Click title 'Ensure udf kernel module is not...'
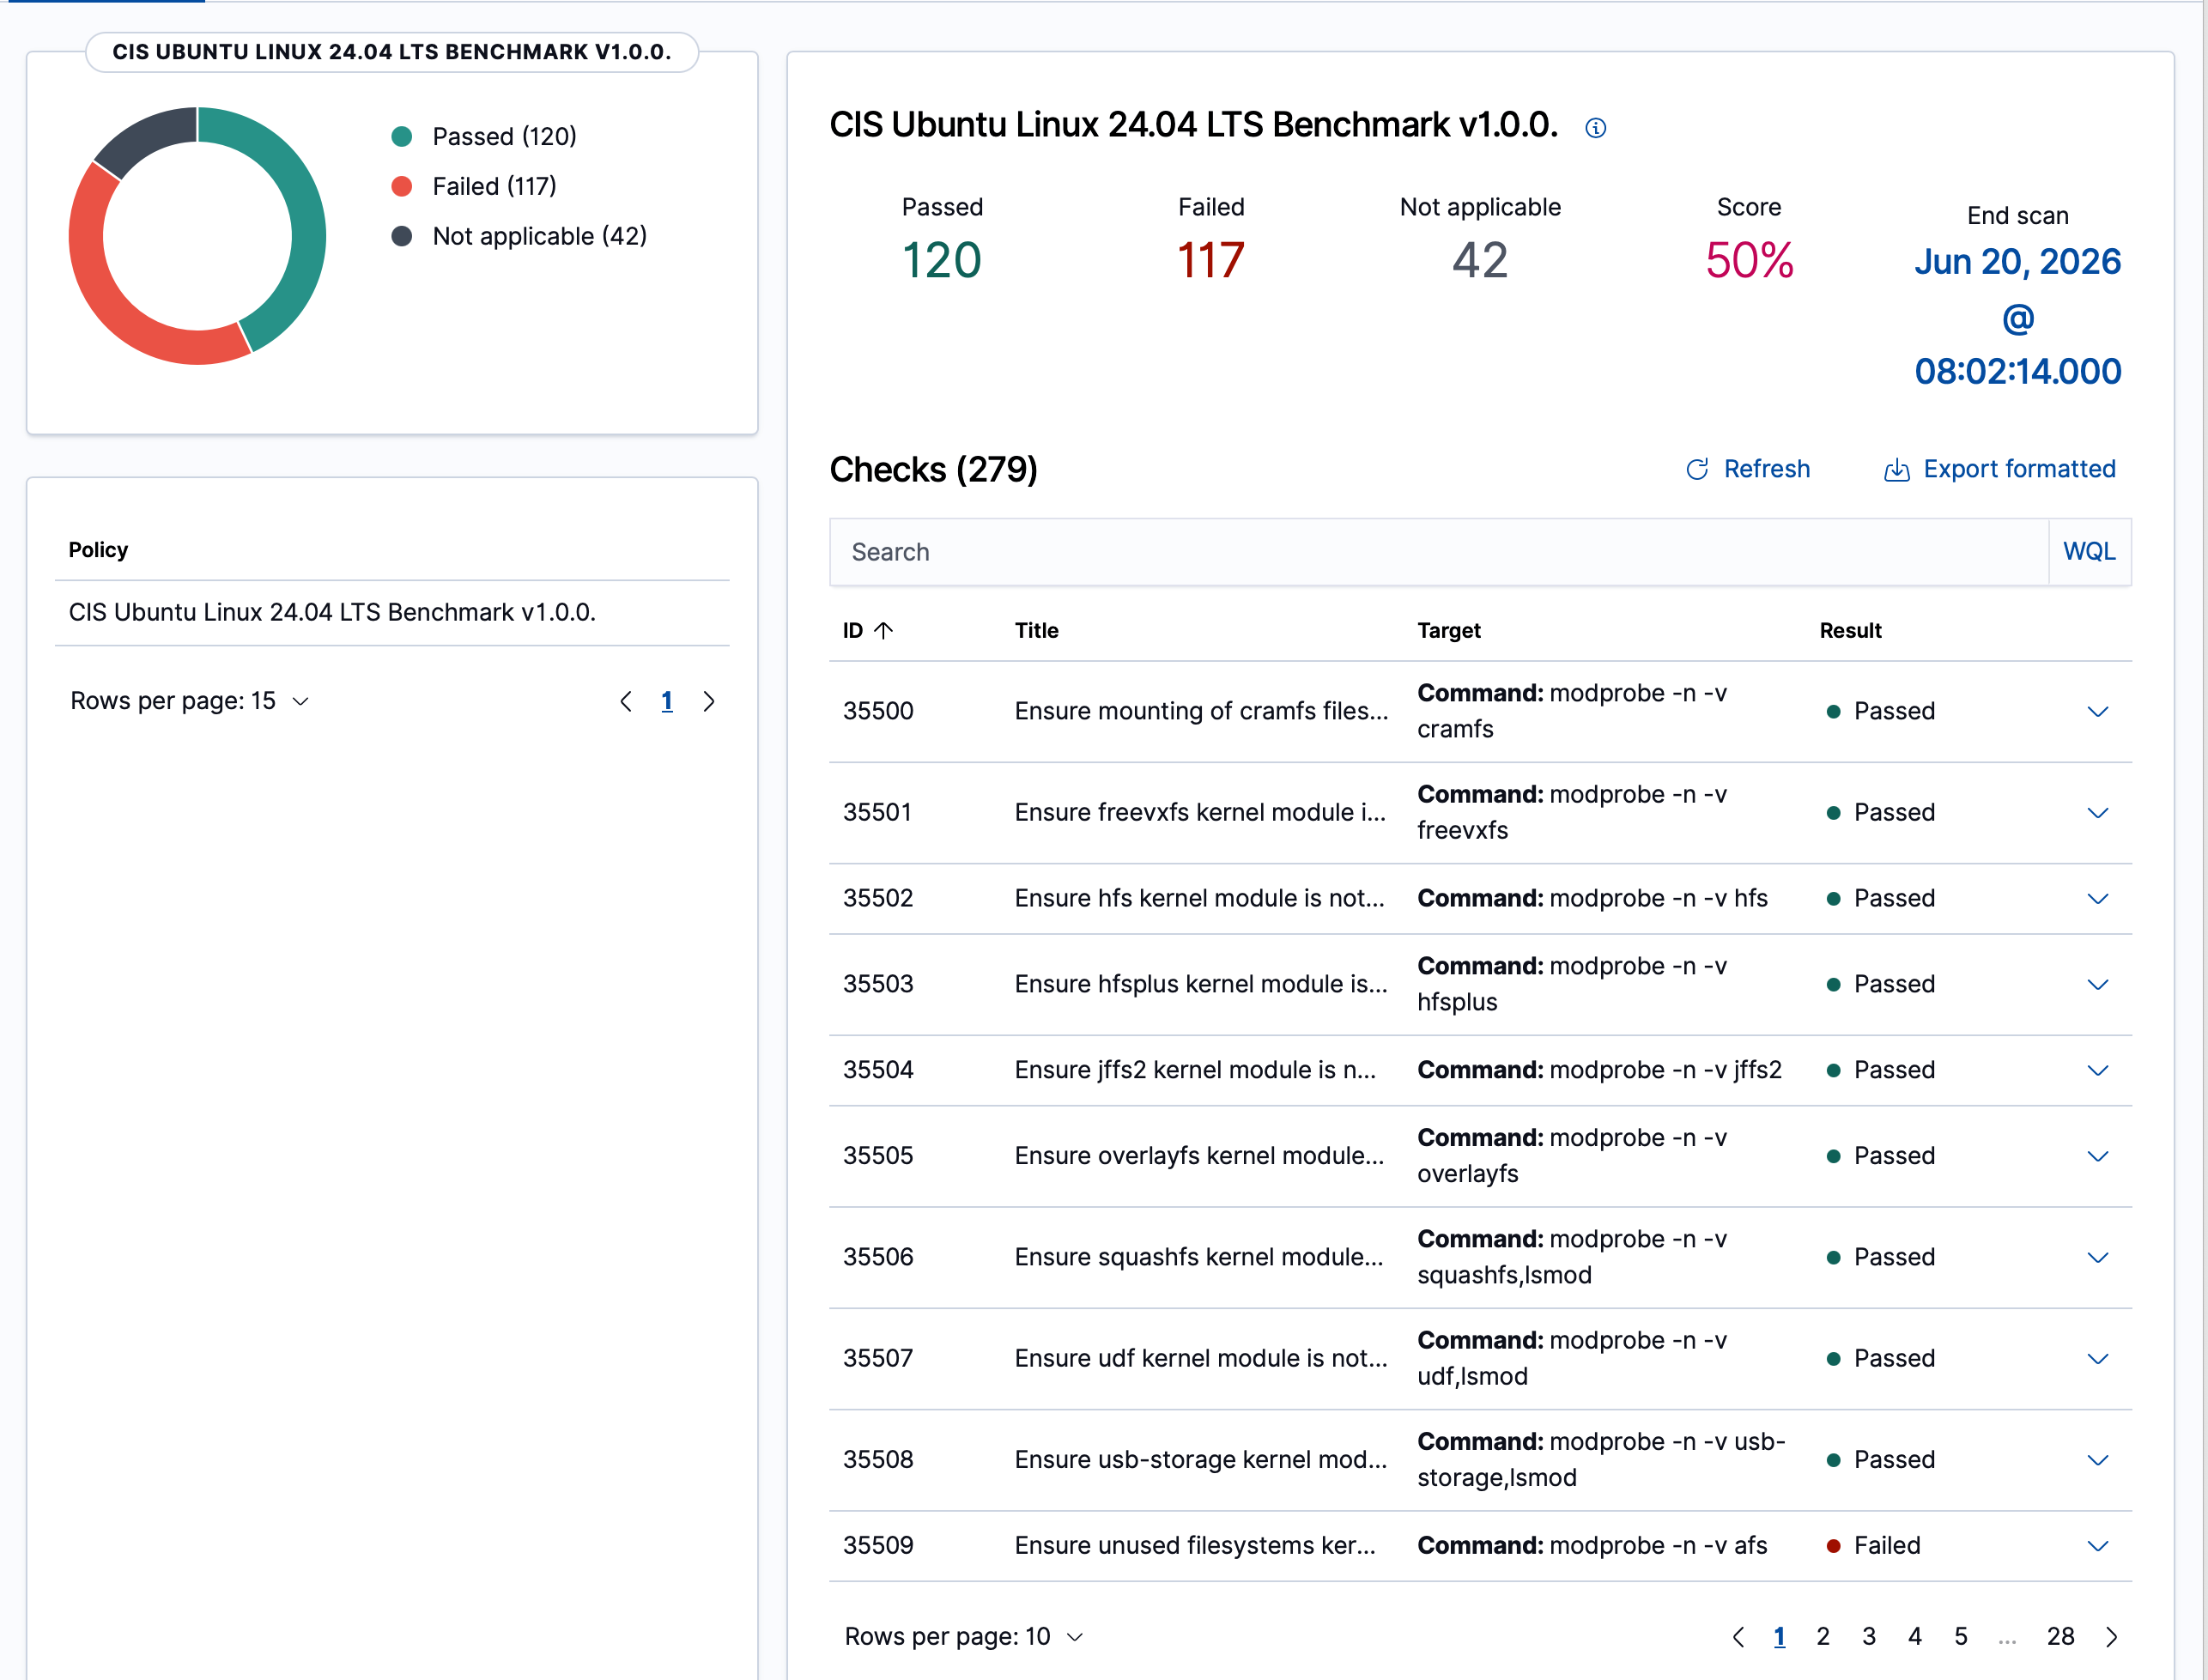This screenshot has width=2208, height=1680. click(x=1201, y=1359)
